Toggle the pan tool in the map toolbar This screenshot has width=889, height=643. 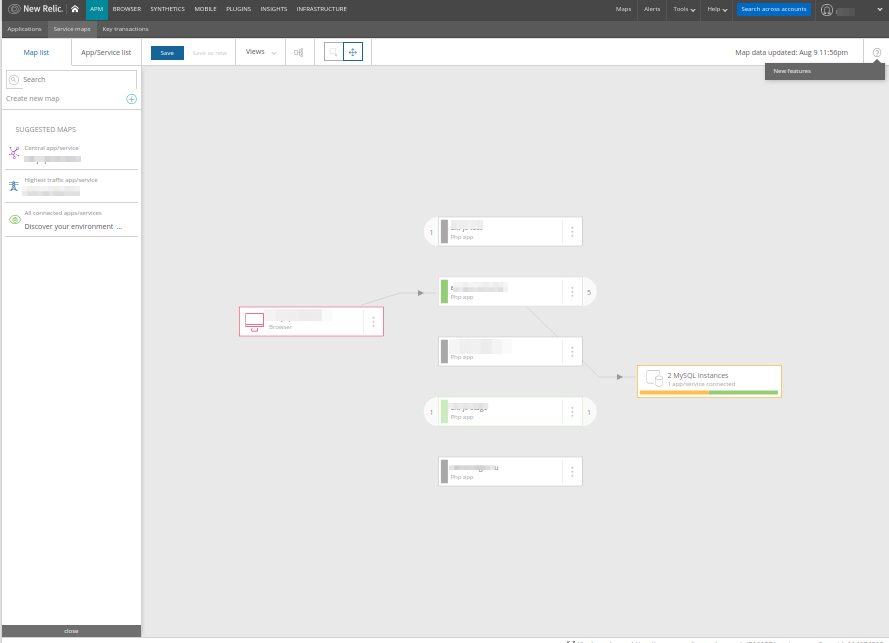click(x=352, y=51)
